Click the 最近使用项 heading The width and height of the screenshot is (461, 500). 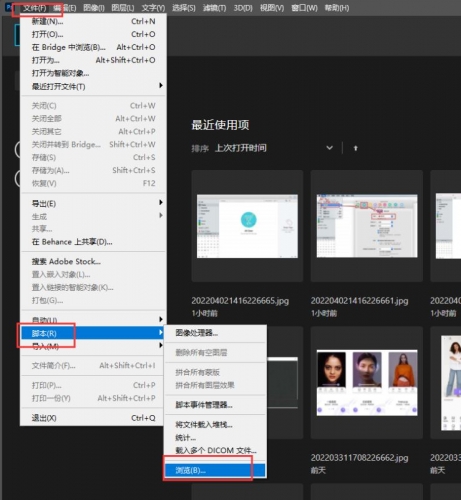(220, 125)
